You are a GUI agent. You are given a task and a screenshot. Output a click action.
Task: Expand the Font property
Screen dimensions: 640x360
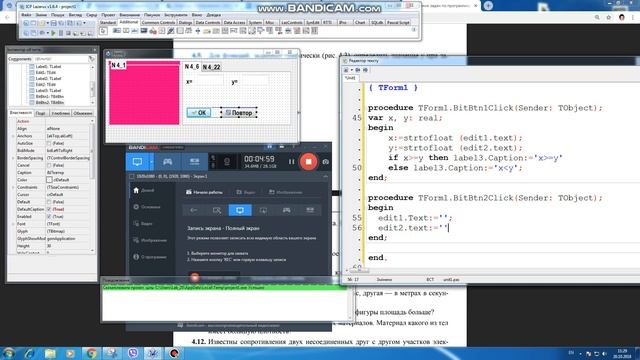coord(13,224)
